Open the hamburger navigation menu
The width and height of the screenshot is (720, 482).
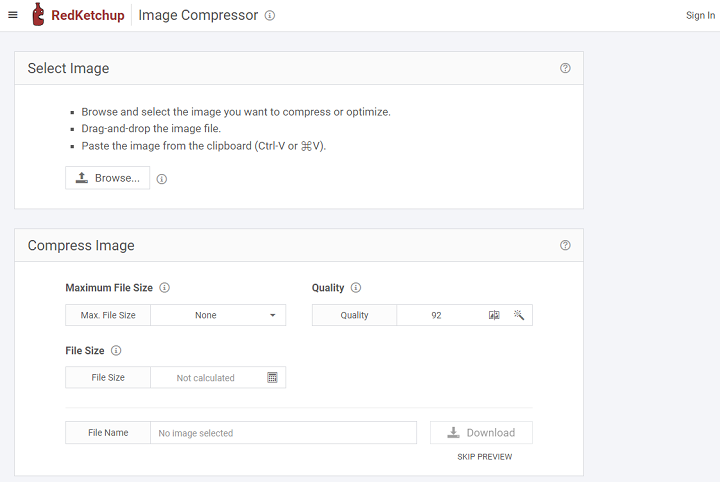click(13, 15)
